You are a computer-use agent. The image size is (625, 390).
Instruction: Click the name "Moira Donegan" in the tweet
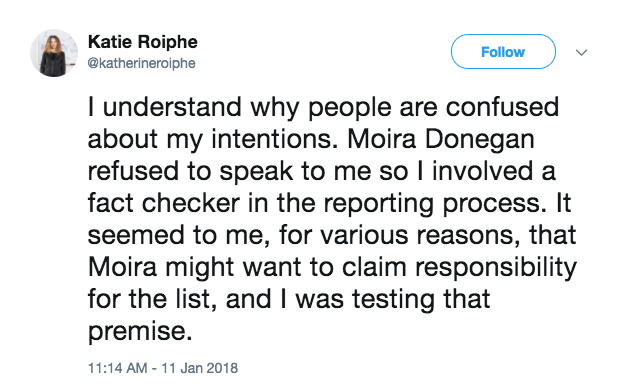(440, 139)
